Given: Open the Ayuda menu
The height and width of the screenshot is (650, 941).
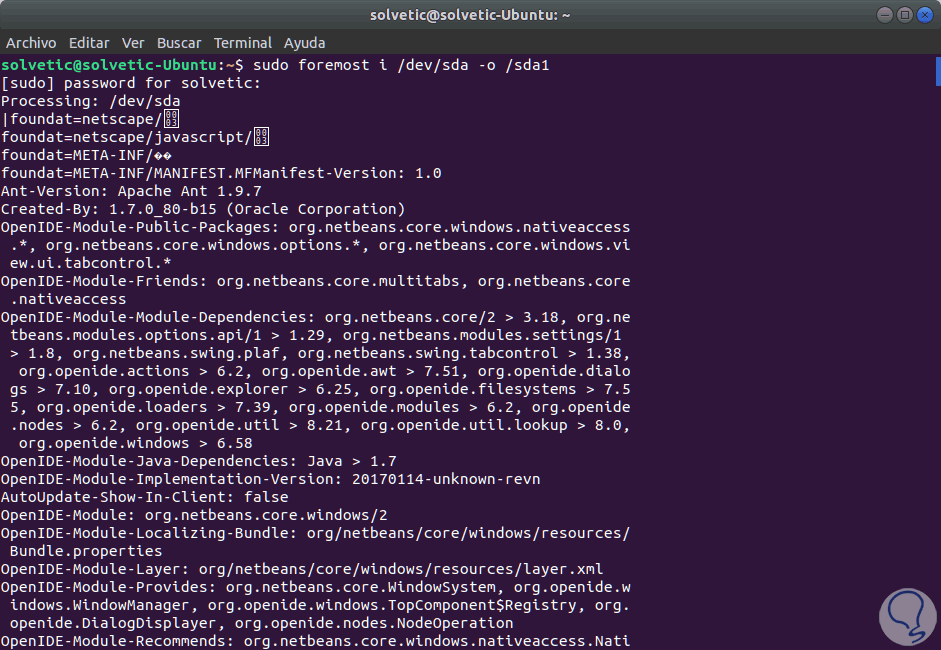Looking at the screenshot, I should (x=304, y=43).
